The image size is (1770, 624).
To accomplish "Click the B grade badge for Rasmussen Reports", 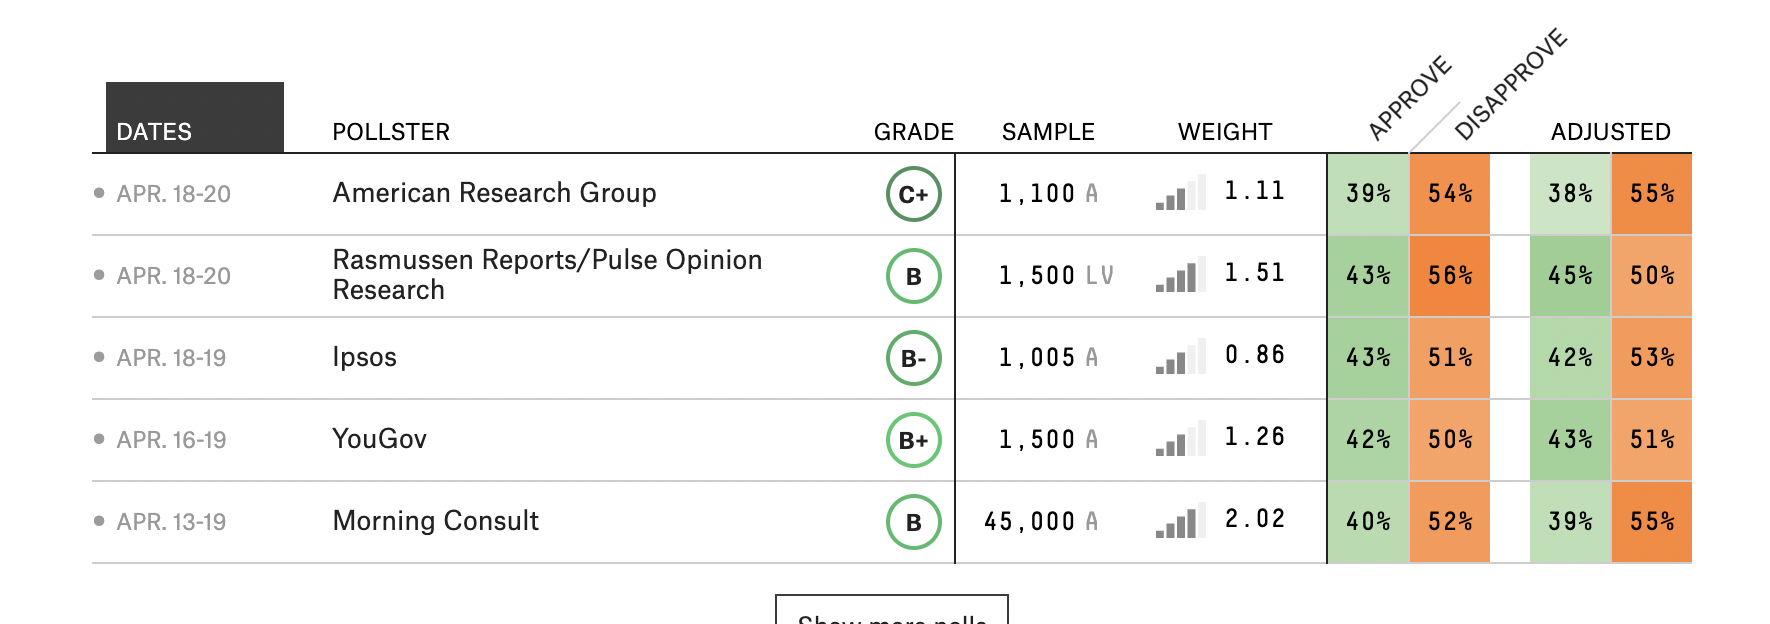I will [x=913, y=277].
